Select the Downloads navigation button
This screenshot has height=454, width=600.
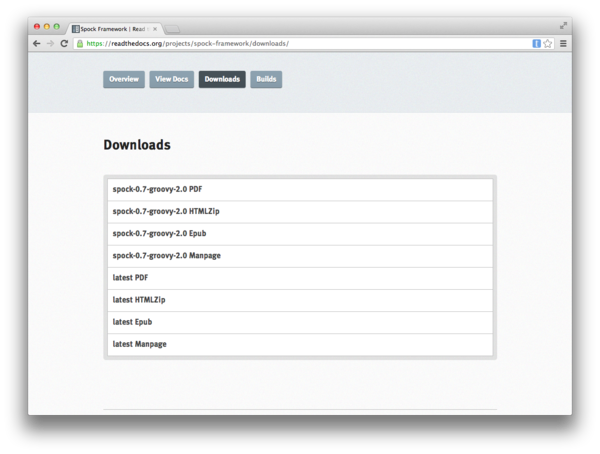click(222, 79)
